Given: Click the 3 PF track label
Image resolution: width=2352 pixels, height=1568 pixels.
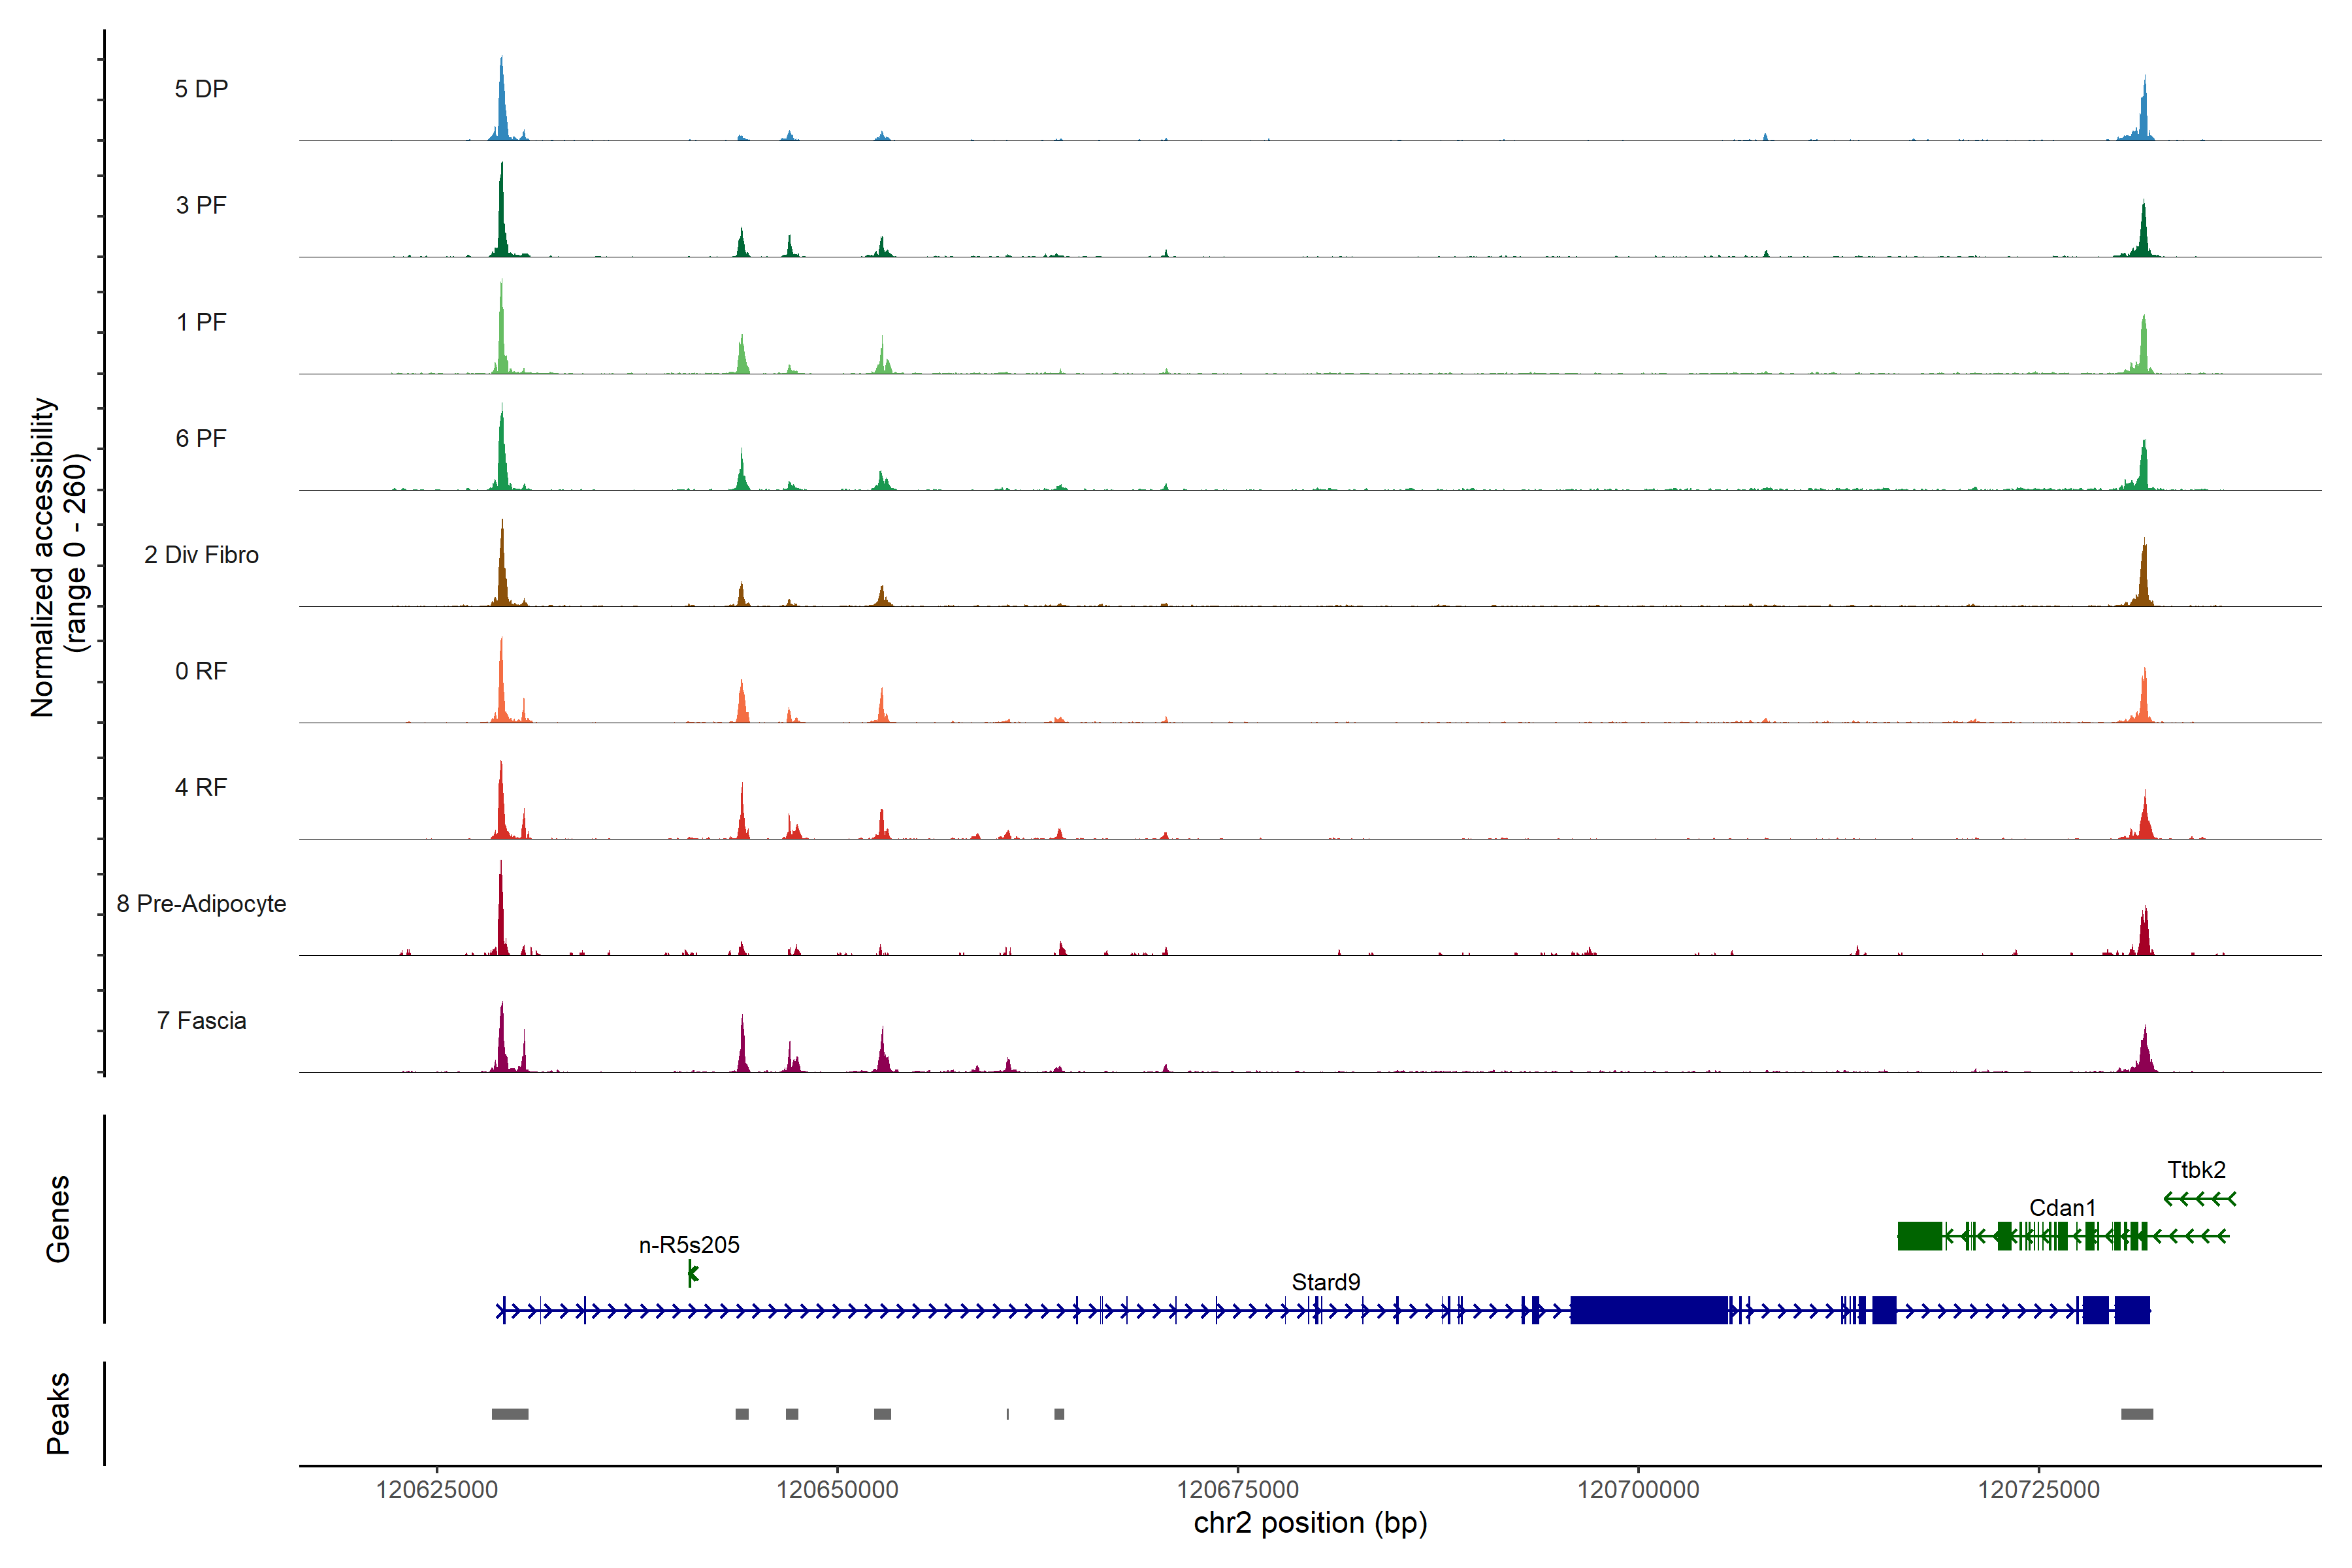Looking at the screenshot, I should tap(201, 205).
